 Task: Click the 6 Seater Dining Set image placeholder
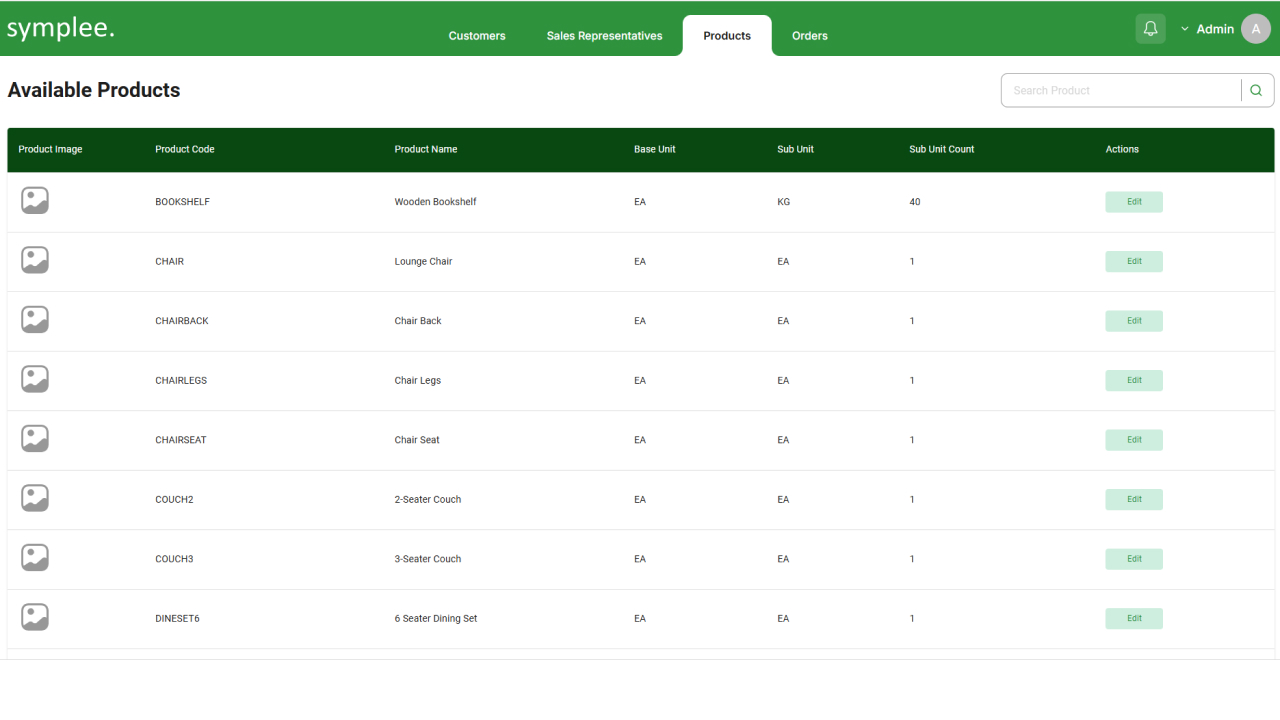click(x=35, y=618)
